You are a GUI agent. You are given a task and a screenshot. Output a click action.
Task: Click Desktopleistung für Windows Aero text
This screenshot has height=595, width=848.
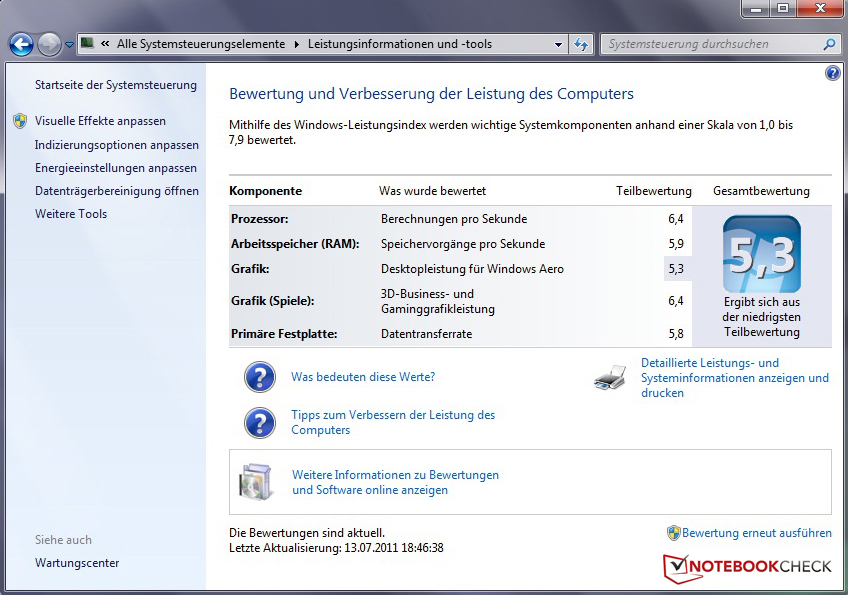point(472,269)
